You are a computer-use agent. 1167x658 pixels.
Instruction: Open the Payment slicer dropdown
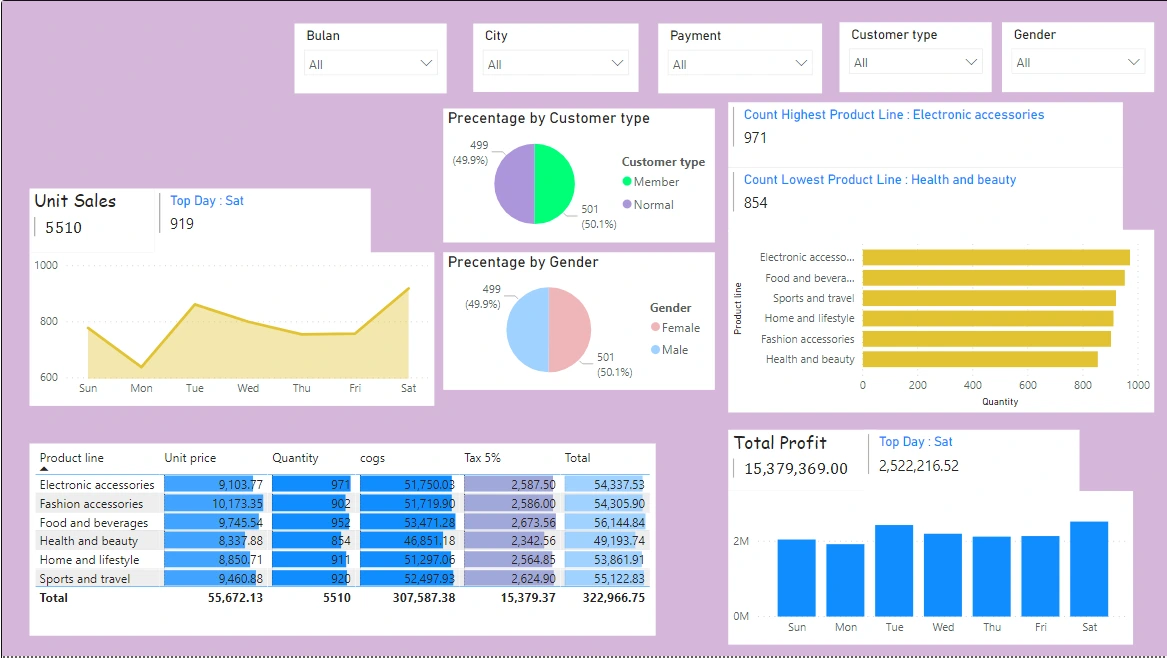[740, 63]
